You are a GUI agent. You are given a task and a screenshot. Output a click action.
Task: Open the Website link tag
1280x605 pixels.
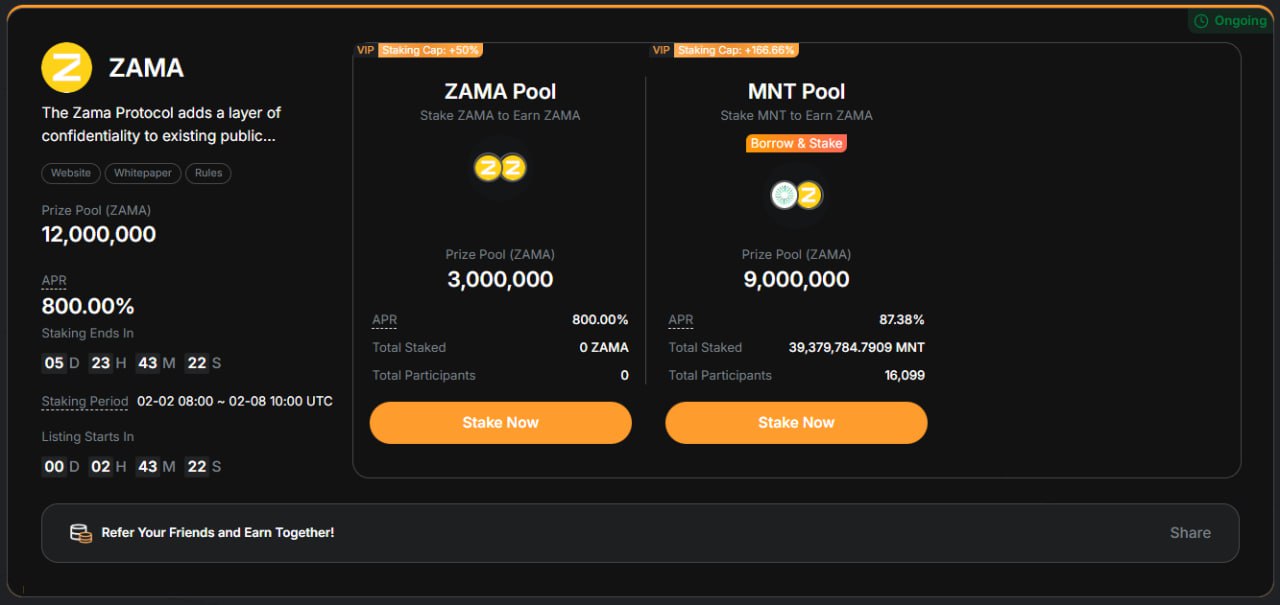coord(71,173)
